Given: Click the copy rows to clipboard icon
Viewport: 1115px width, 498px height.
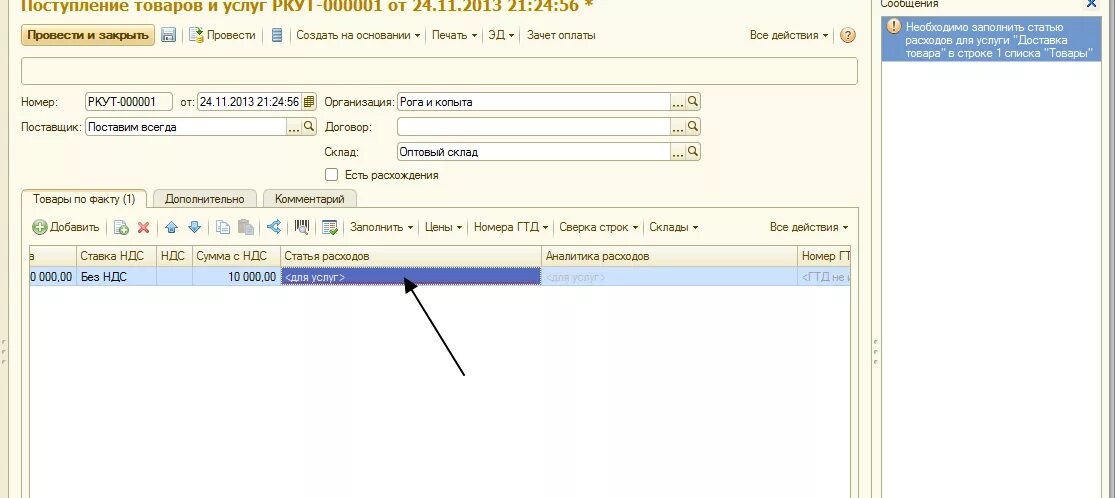Looking at the screenshot, I should coord(223,227).
